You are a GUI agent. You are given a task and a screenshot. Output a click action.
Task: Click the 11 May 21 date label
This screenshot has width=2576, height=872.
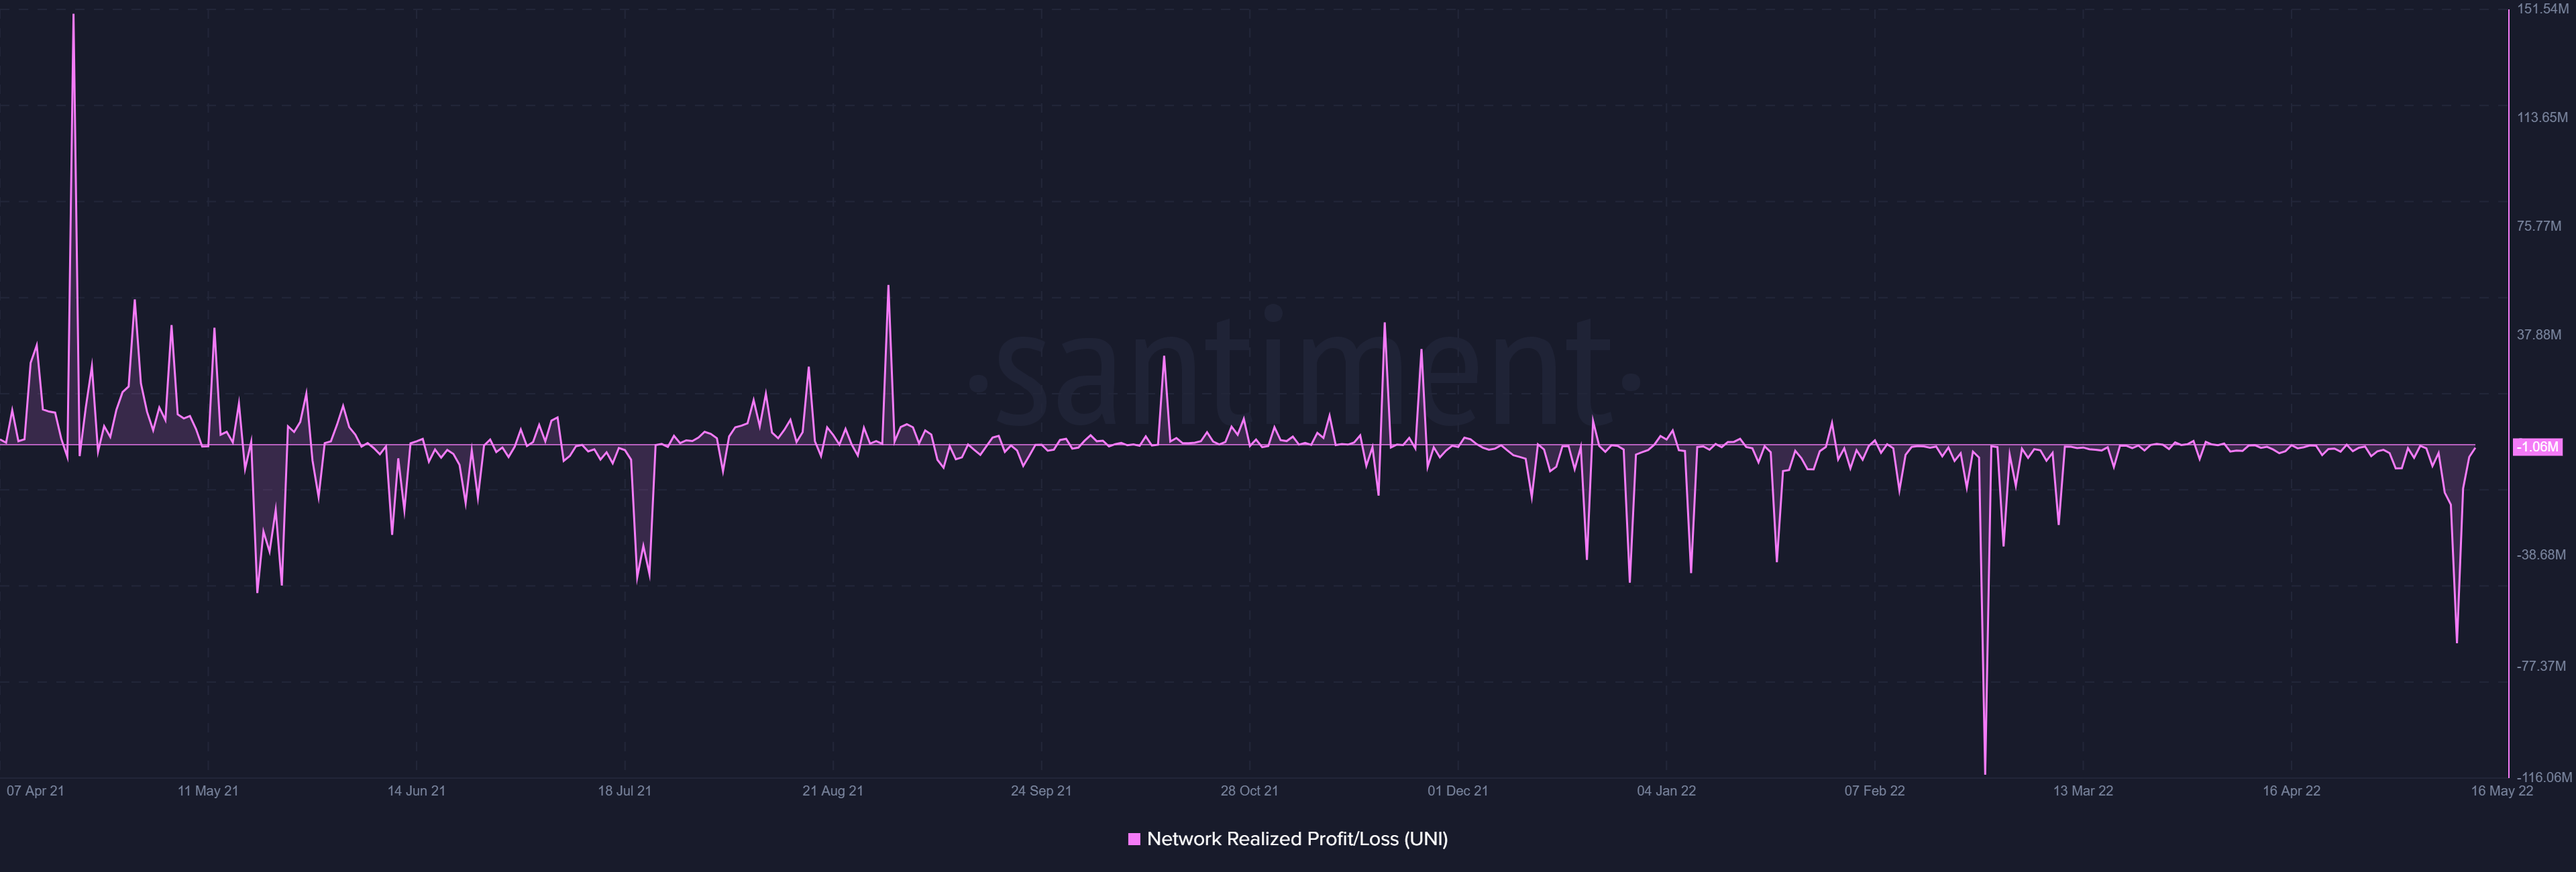click(x=208, y=791)
